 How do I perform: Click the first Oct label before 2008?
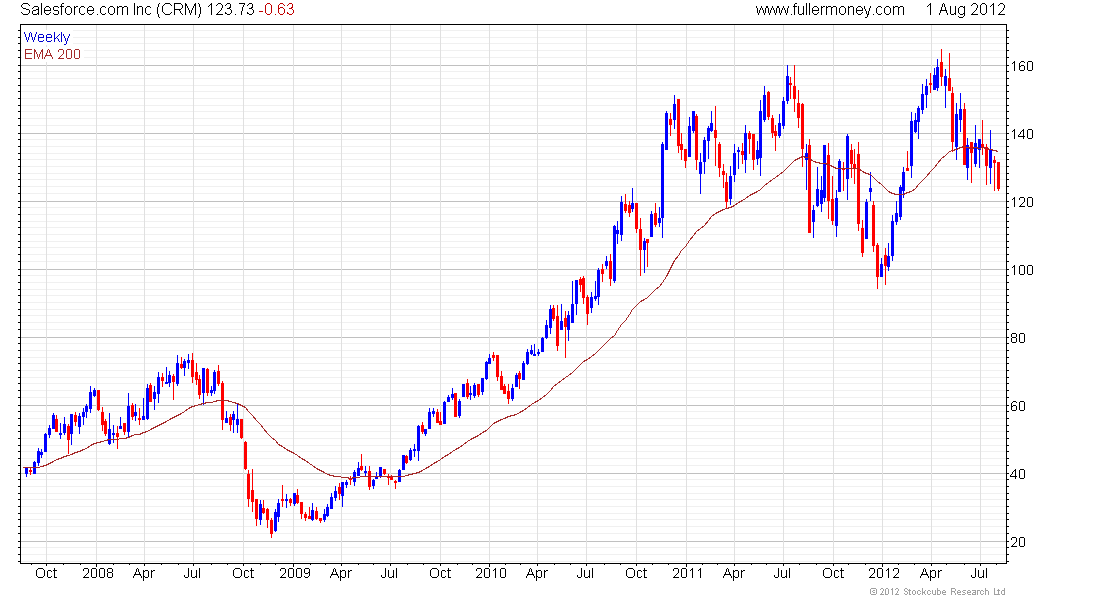coord(46,573)
